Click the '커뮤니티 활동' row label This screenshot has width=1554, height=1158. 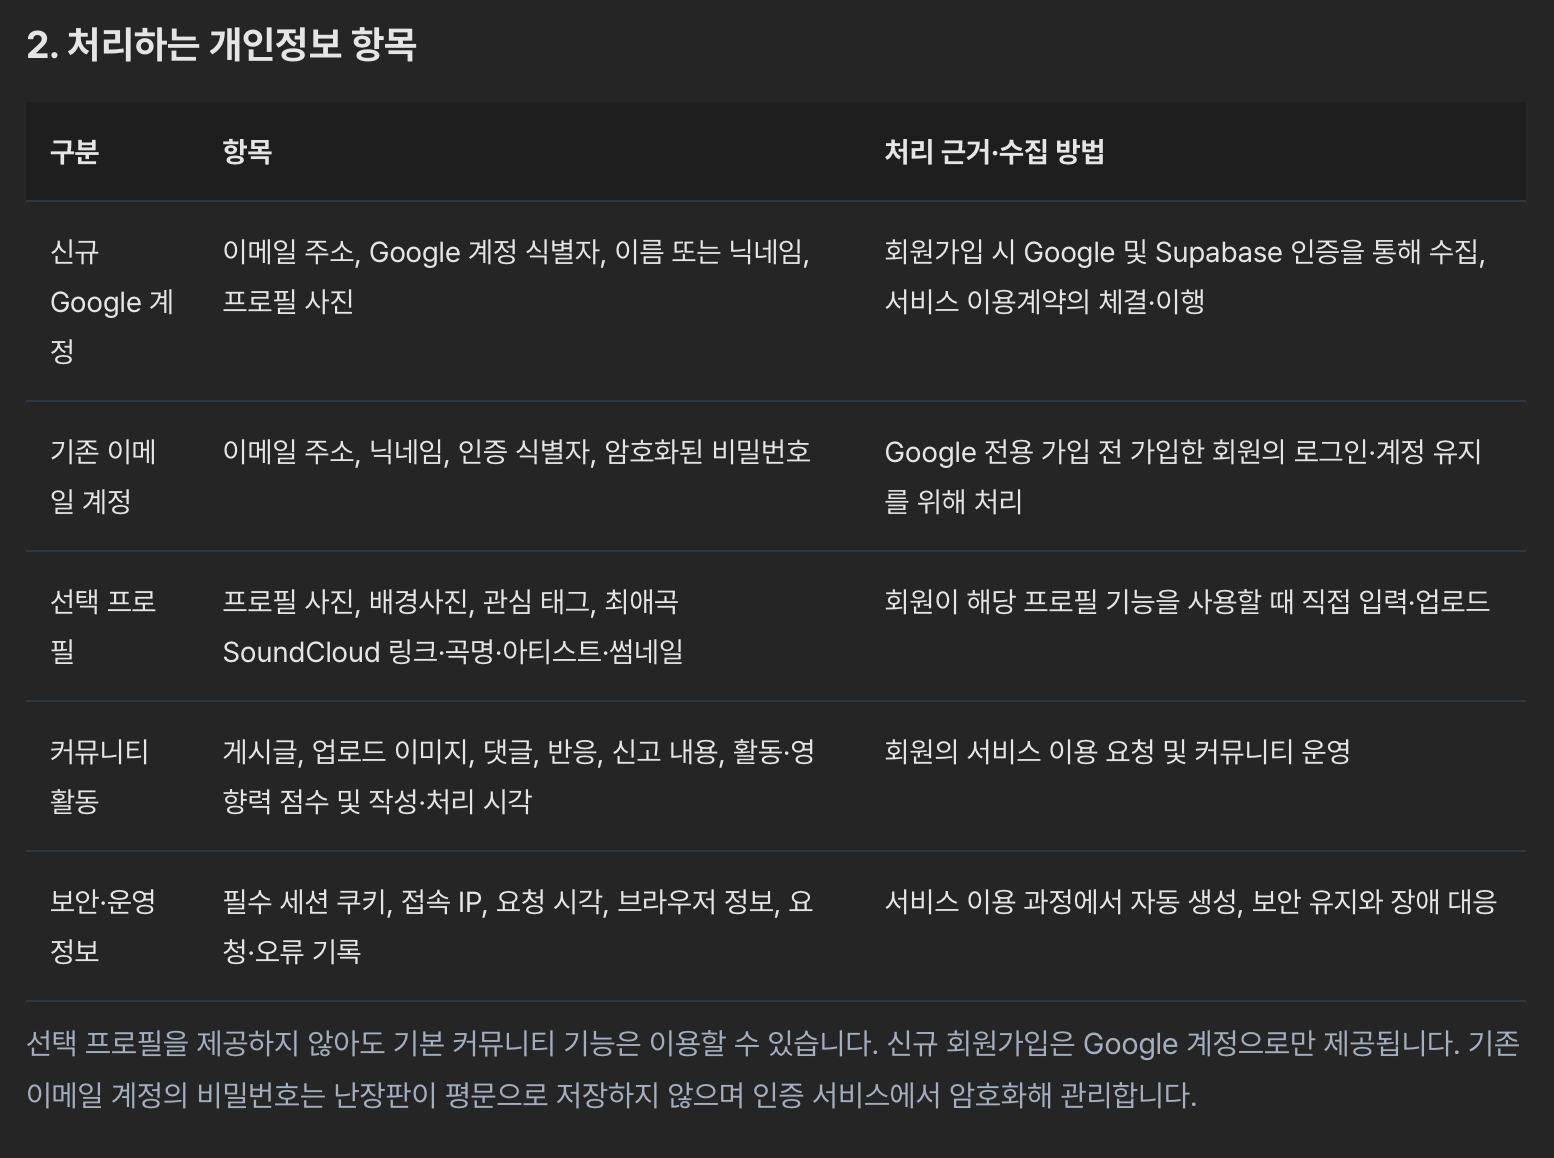coord(99,776)
